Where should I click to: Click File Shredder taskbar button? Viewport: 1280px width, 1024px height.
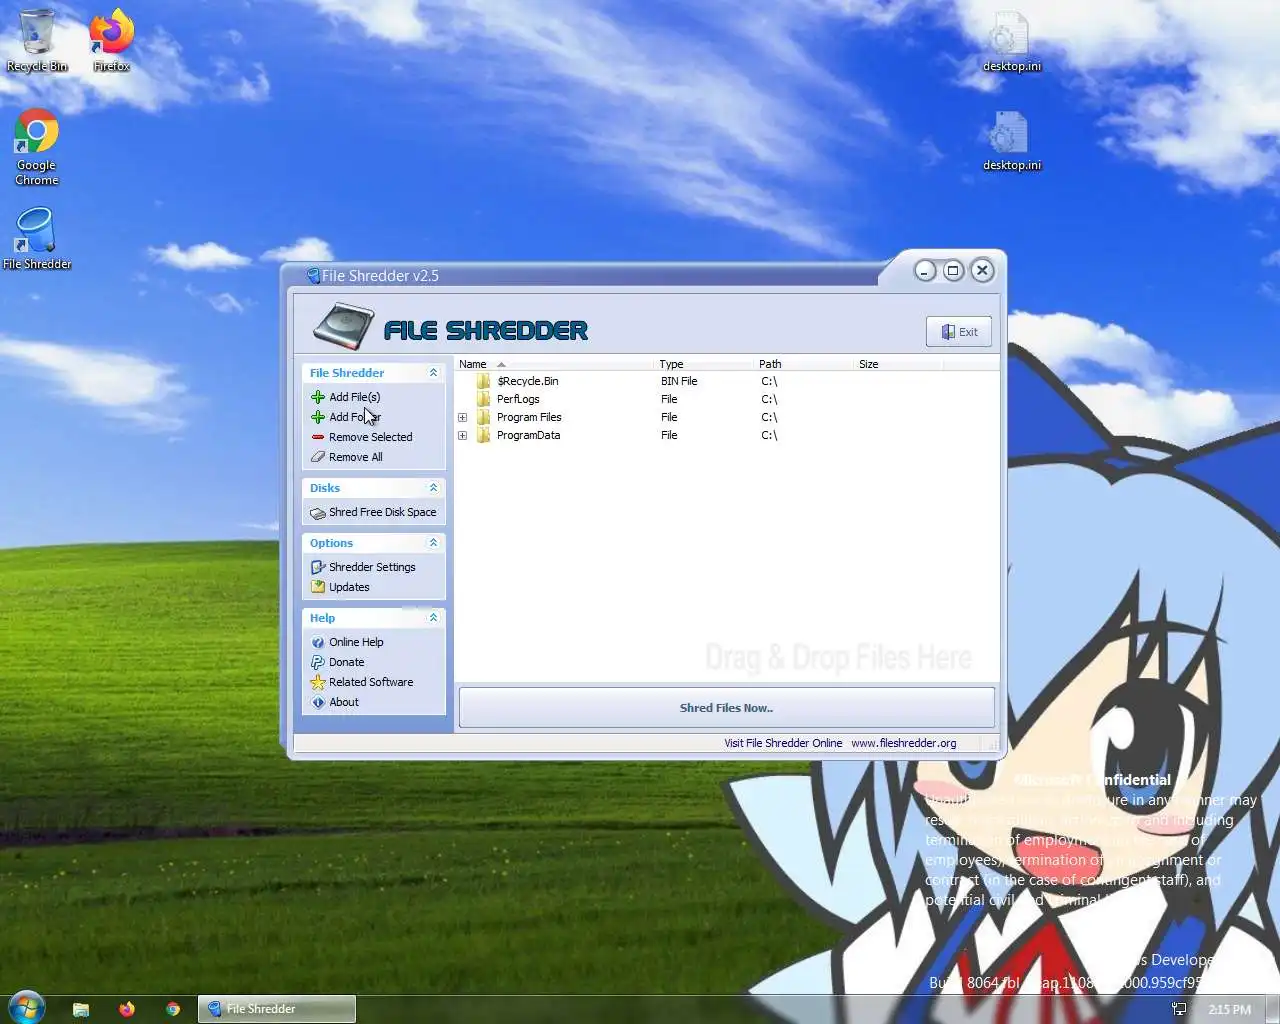pos(277,1009)
